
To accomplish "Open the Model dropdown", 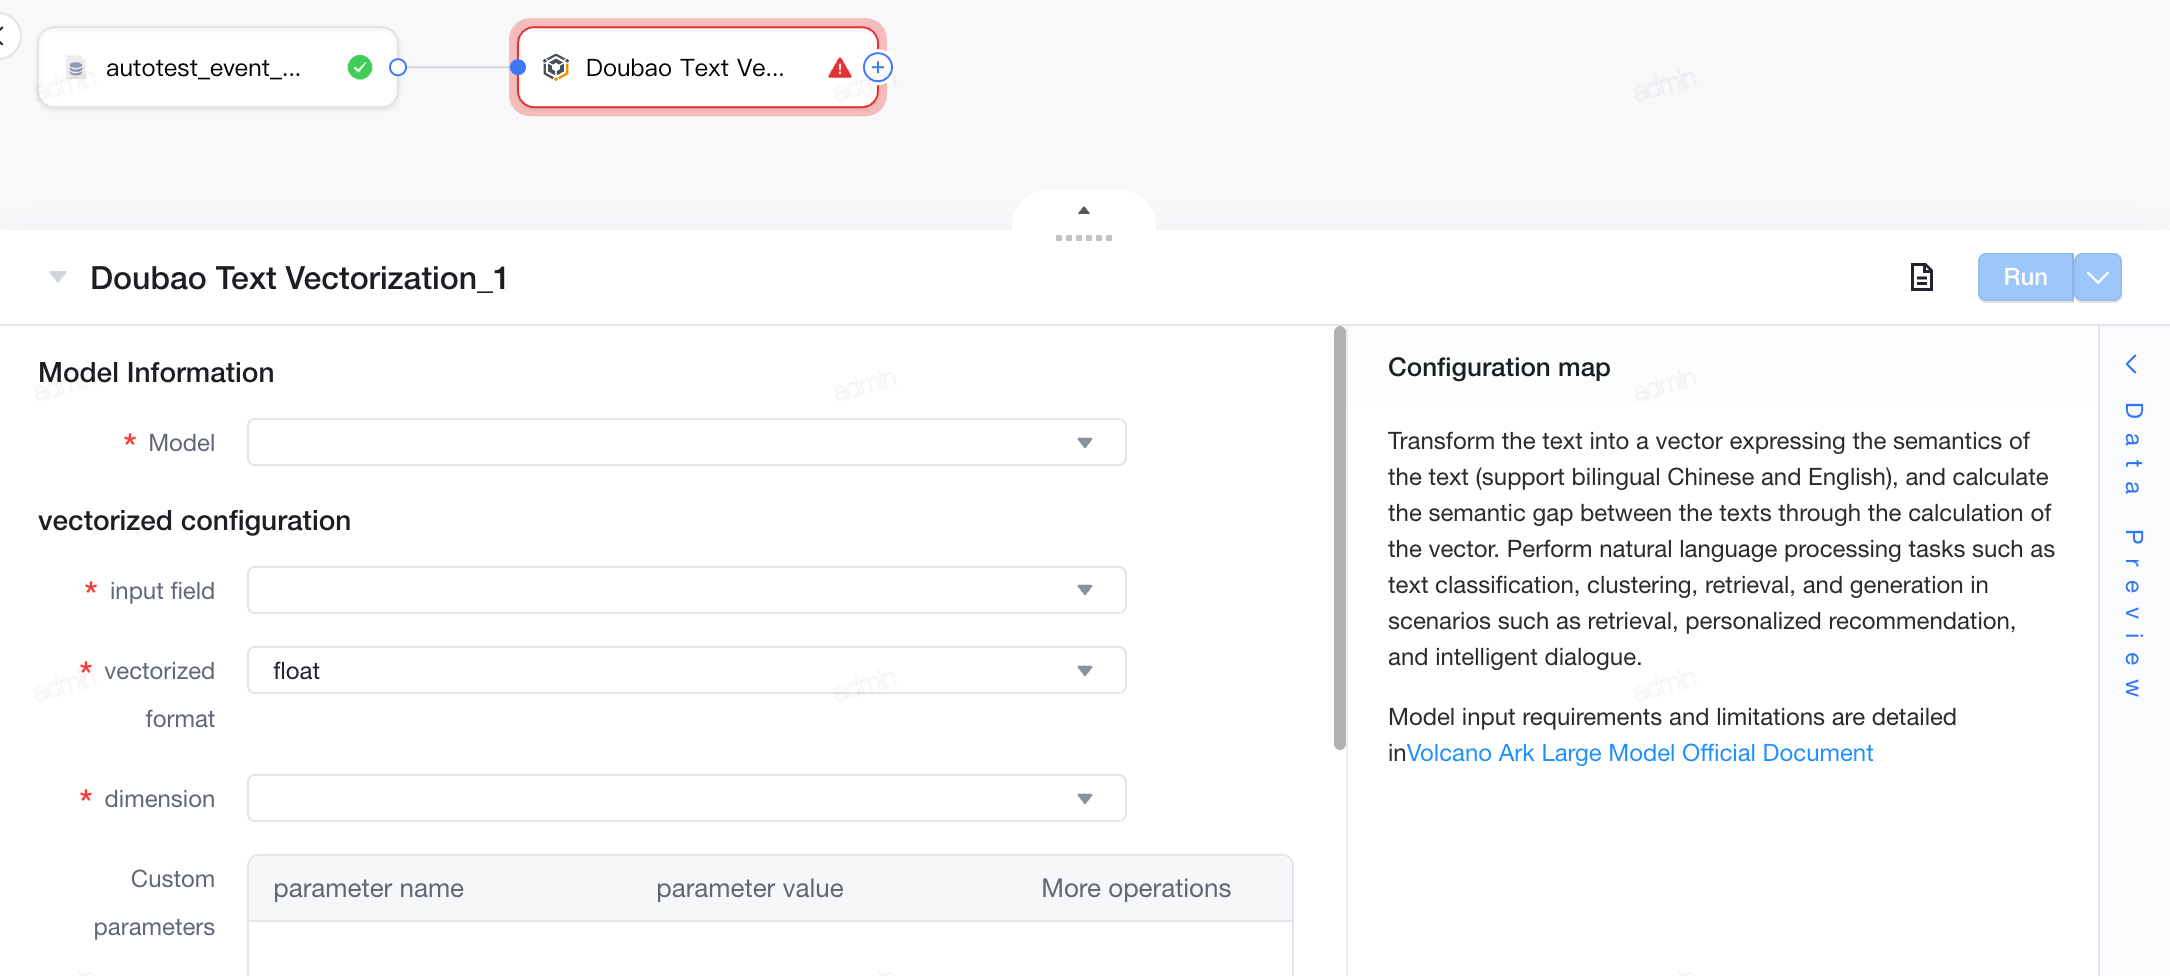I will pyautogui.click(x=686, y=442).
